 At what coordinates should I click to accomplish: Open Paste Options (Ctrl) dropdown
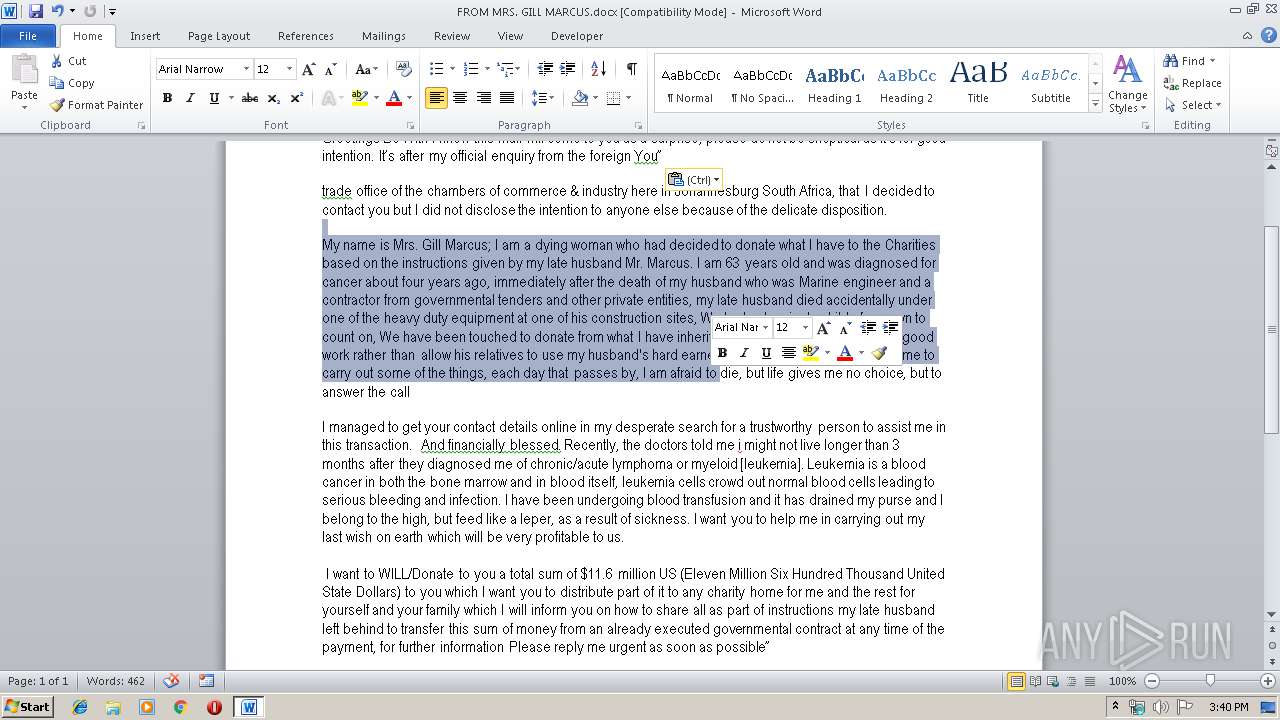click(x=694, y=180)
